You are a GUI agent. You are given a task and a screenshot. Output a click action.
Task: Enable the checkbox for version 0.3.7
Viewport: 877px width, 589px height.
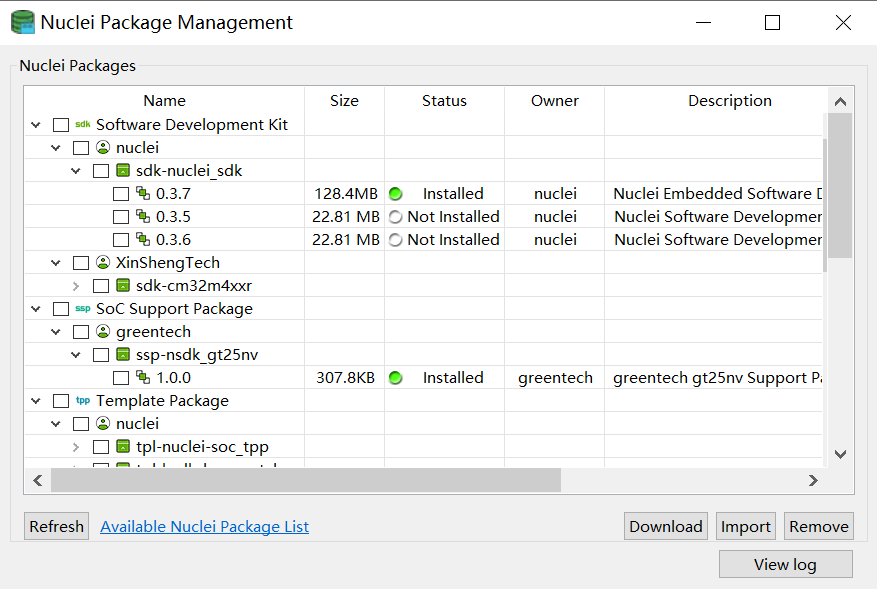coord(121,194)
